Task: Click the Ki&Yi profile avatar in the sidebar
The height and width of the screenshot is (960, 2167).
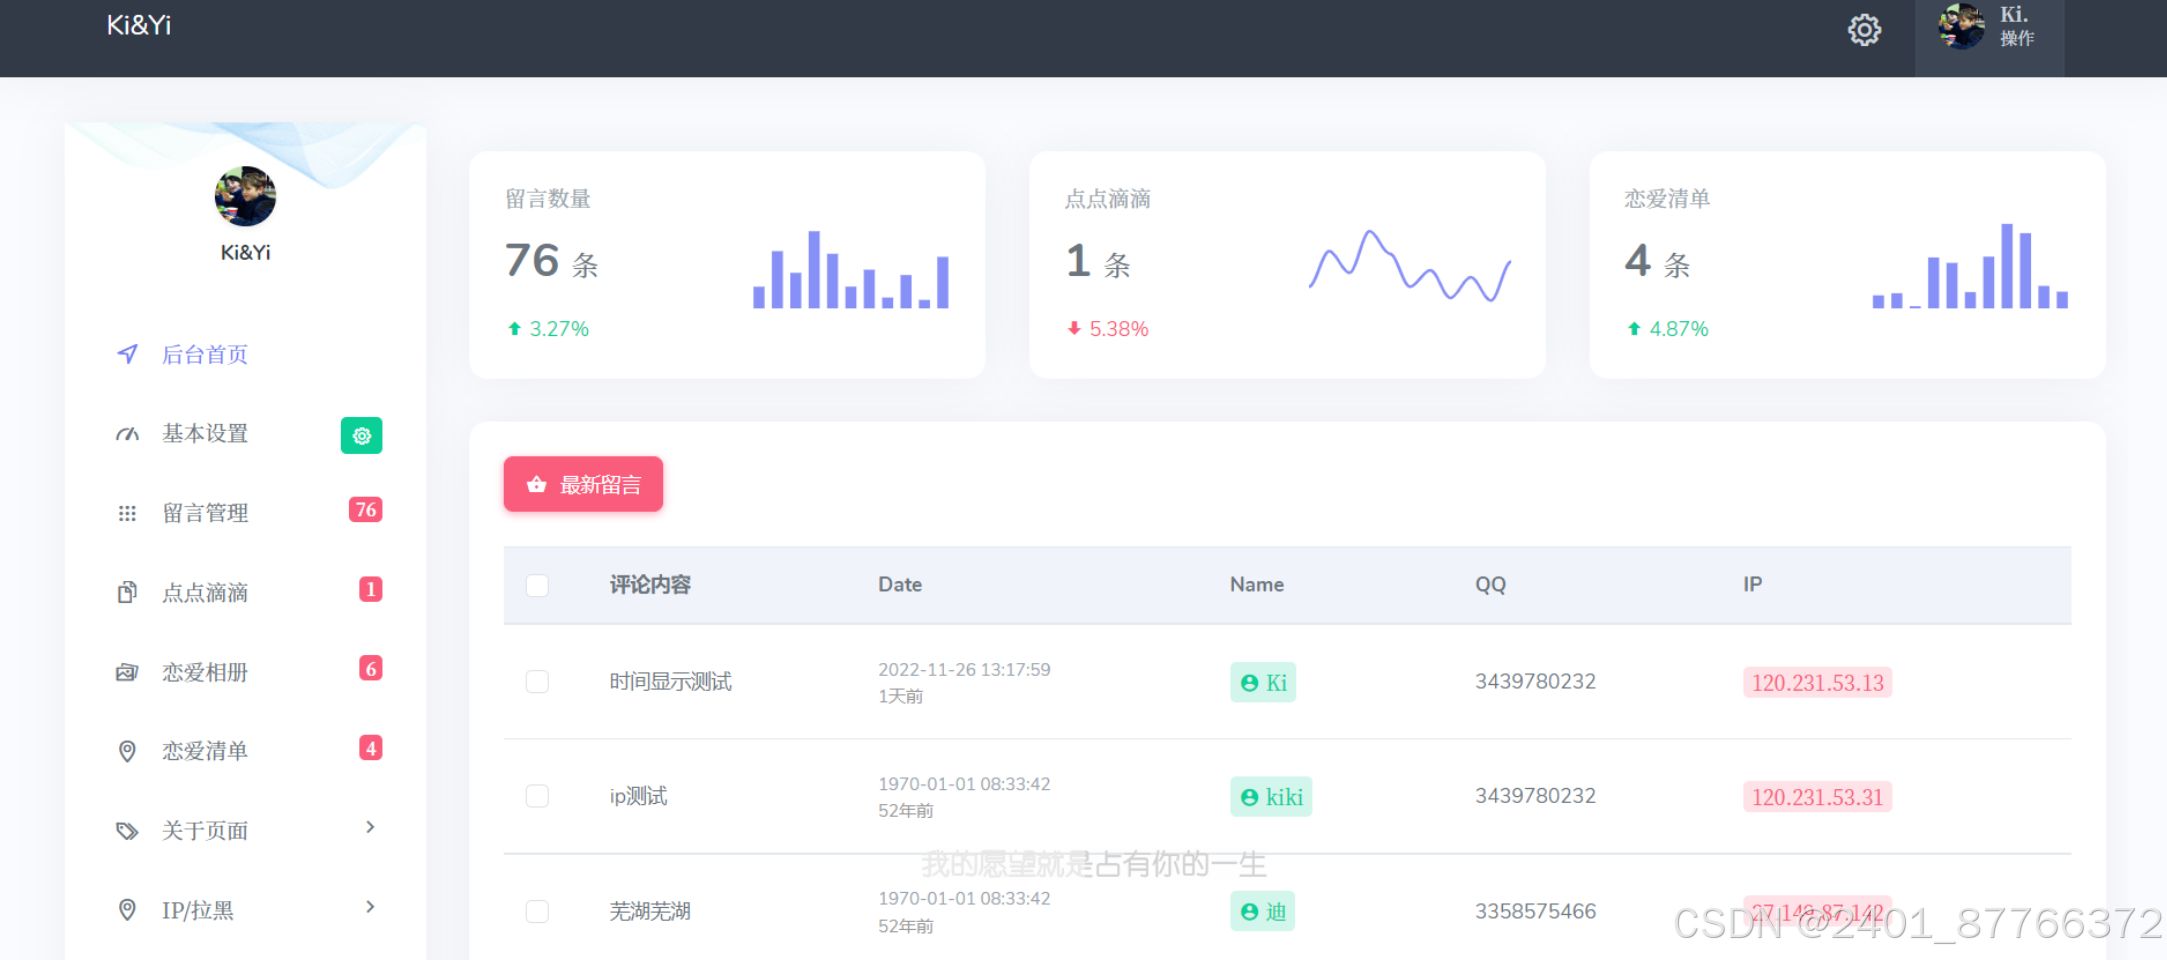Action: tap(244, 196)
